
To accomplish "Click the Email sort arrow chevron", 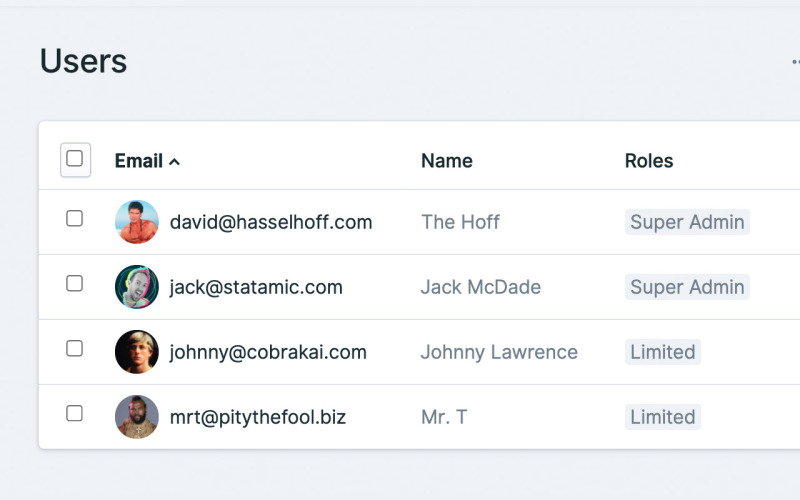I will pyautogui.click(x=174, y=162).
